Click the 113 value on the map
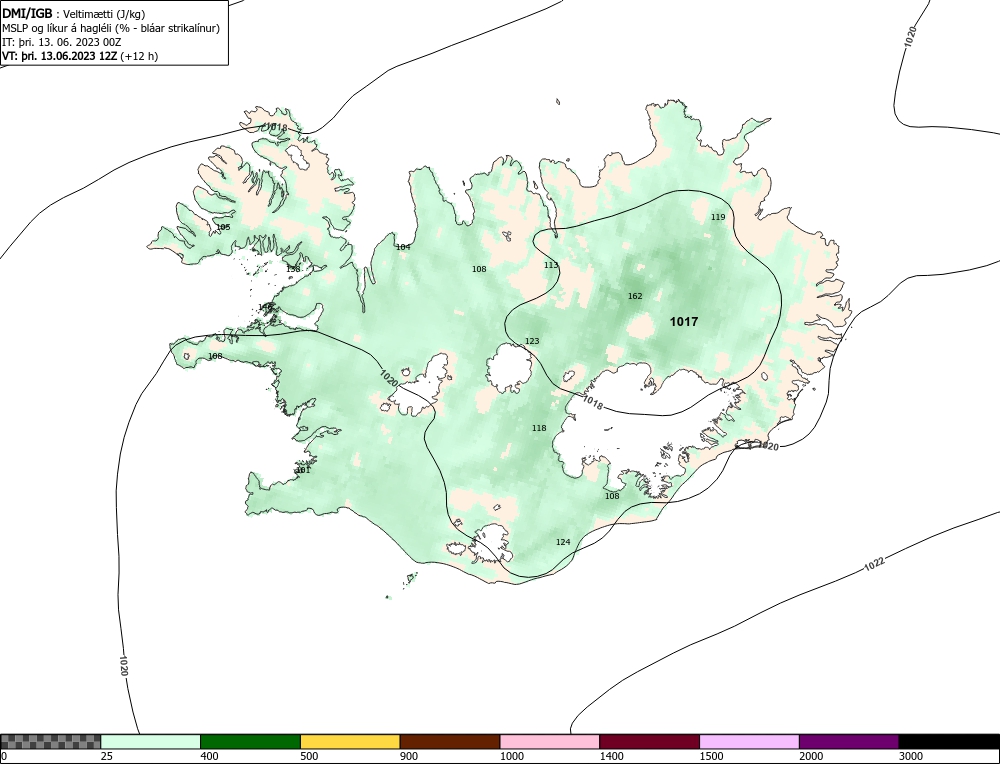1000x764 pixels. pos(551,265)
